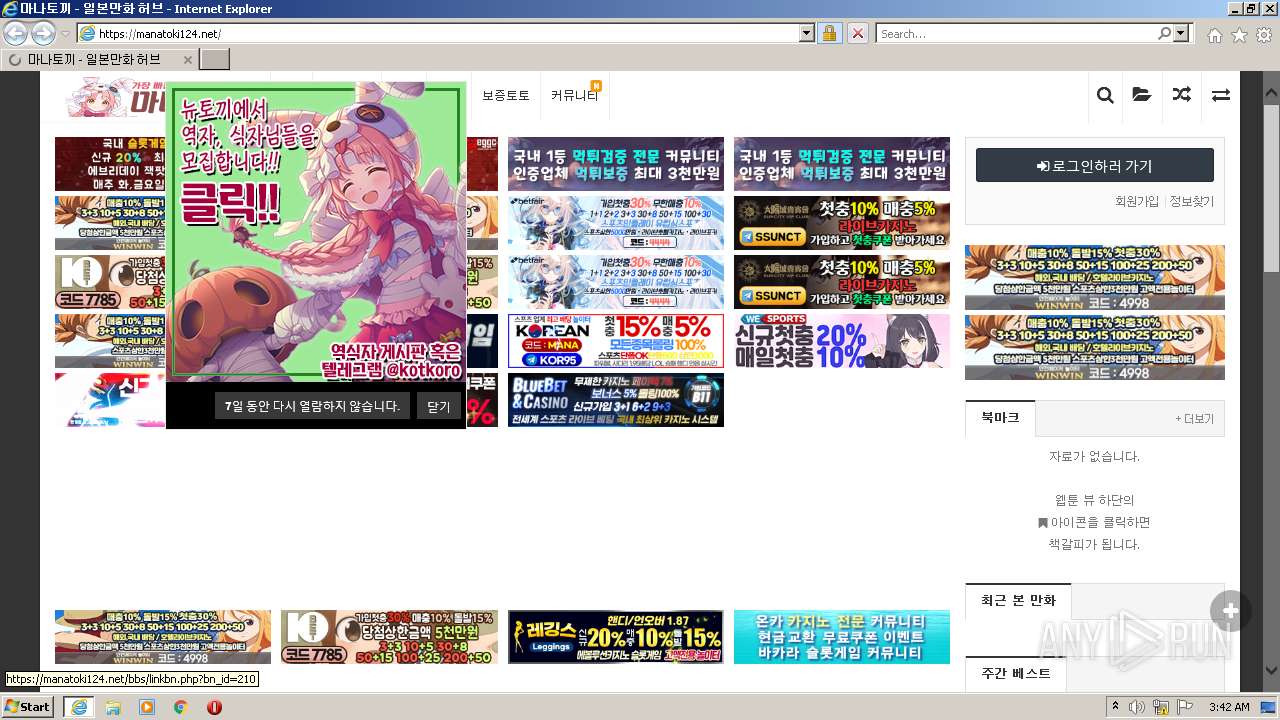Open the 커뮤니티 menu item

[574, 96]
